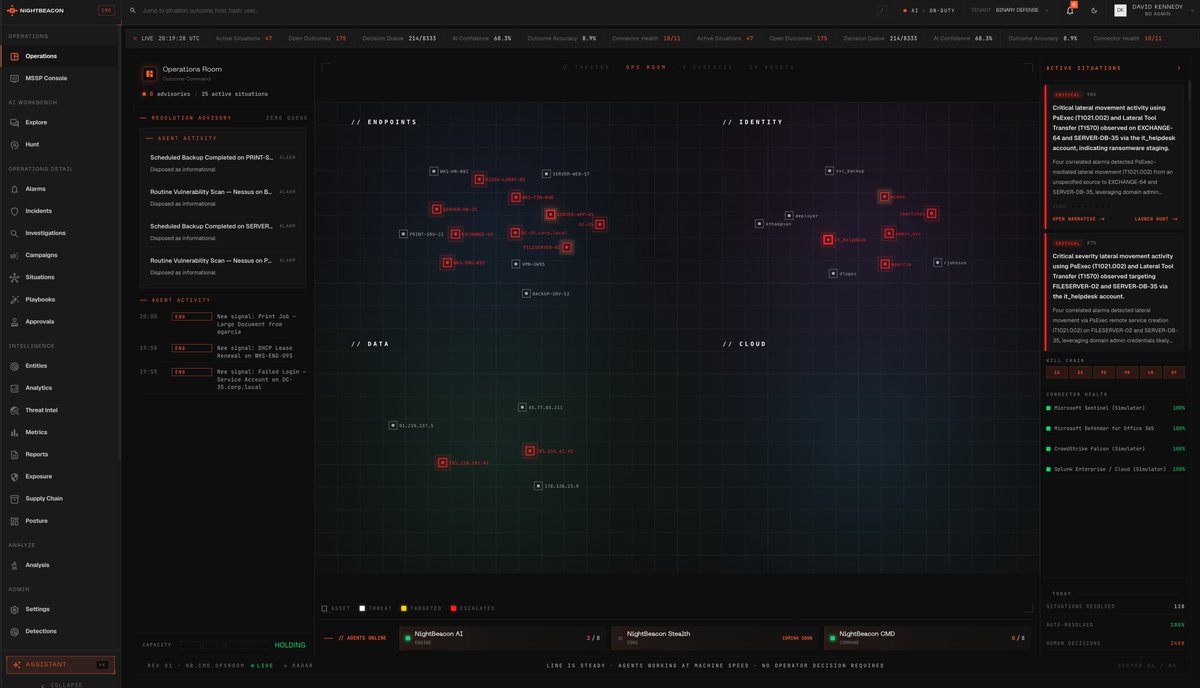Open the Operations sidebar item
Image resolution: width=1200 pixels, height=688 pixels.
(x=60, y=56)
